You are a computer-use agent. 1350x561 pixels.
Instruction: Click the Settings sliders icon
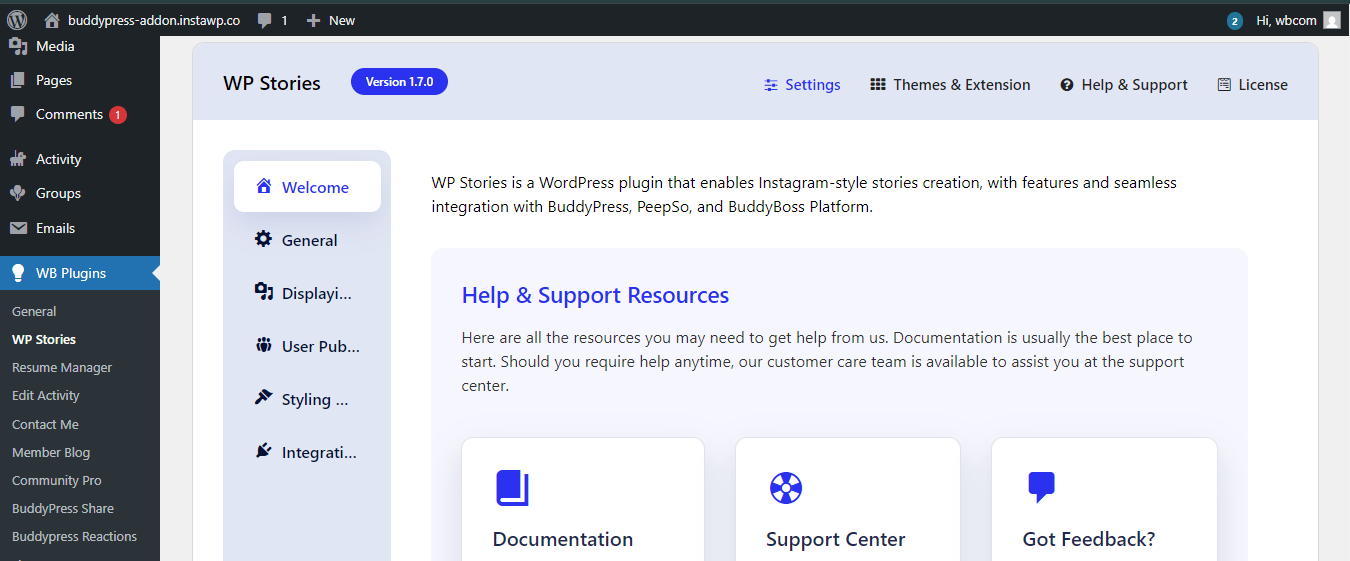(771, 85)
